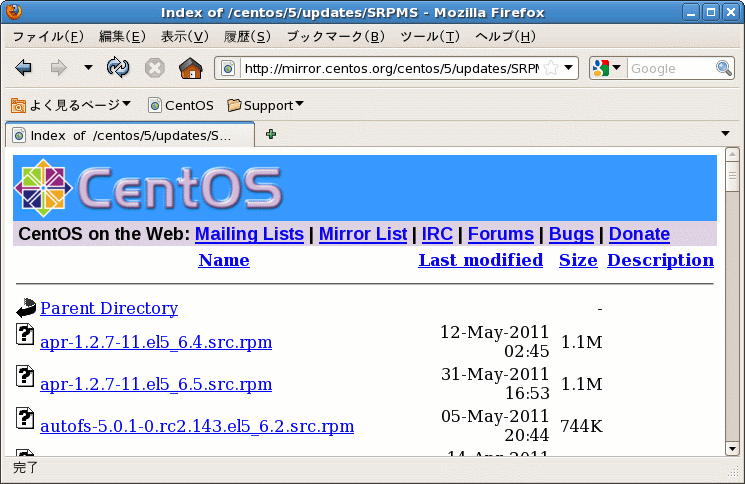Open the back/forward history dropdown arrow

coord(88,68)
